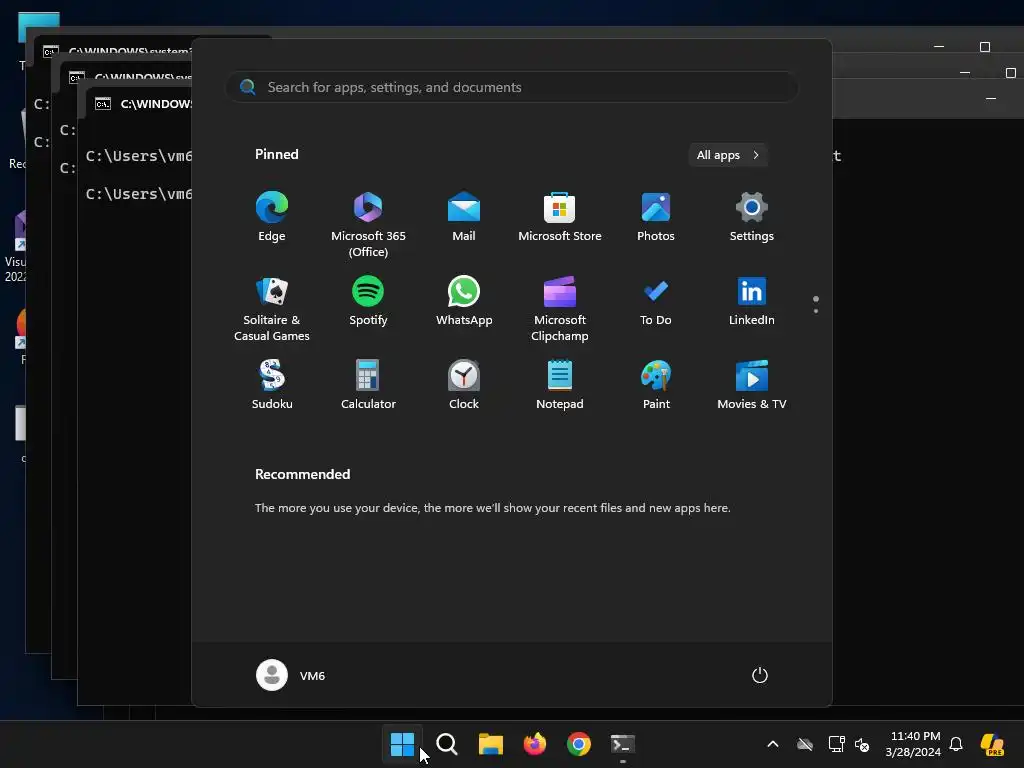Open Copilot preview taskbar icon
The height and width of the screenshot is (768, 1024).
point(993,744)
